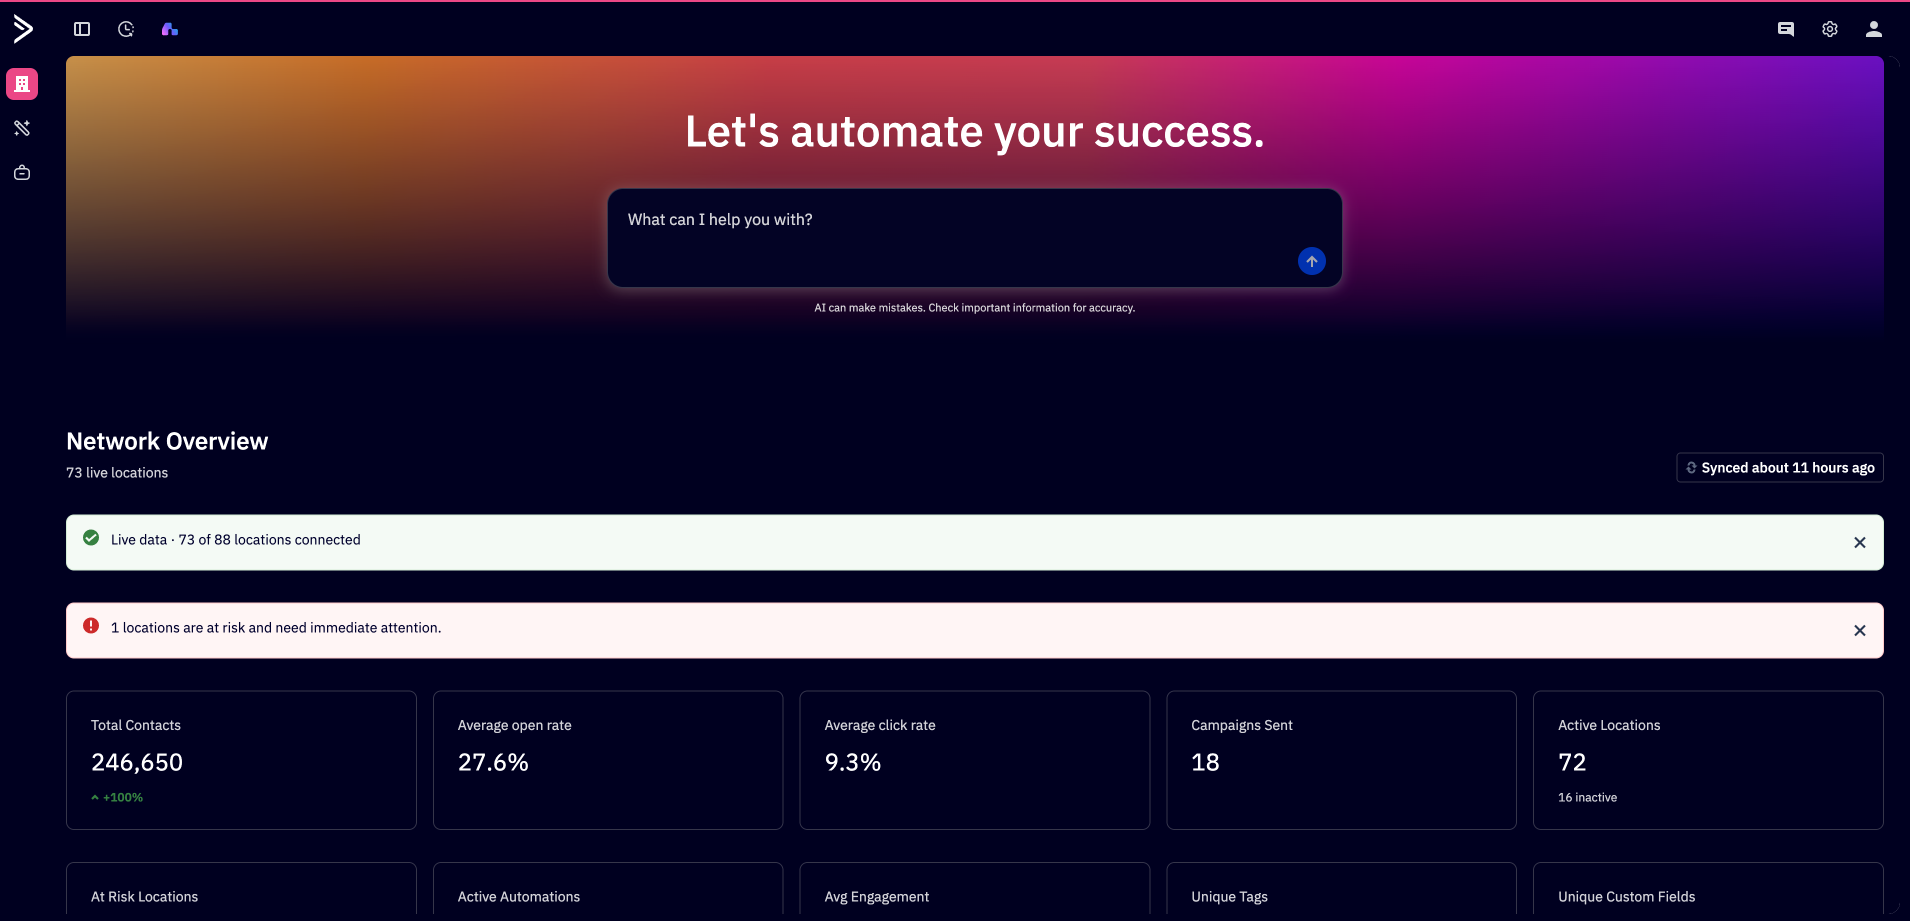Click the ActiveCampaign logo icon
This screenshot has width=1910, height=921.
23,29
